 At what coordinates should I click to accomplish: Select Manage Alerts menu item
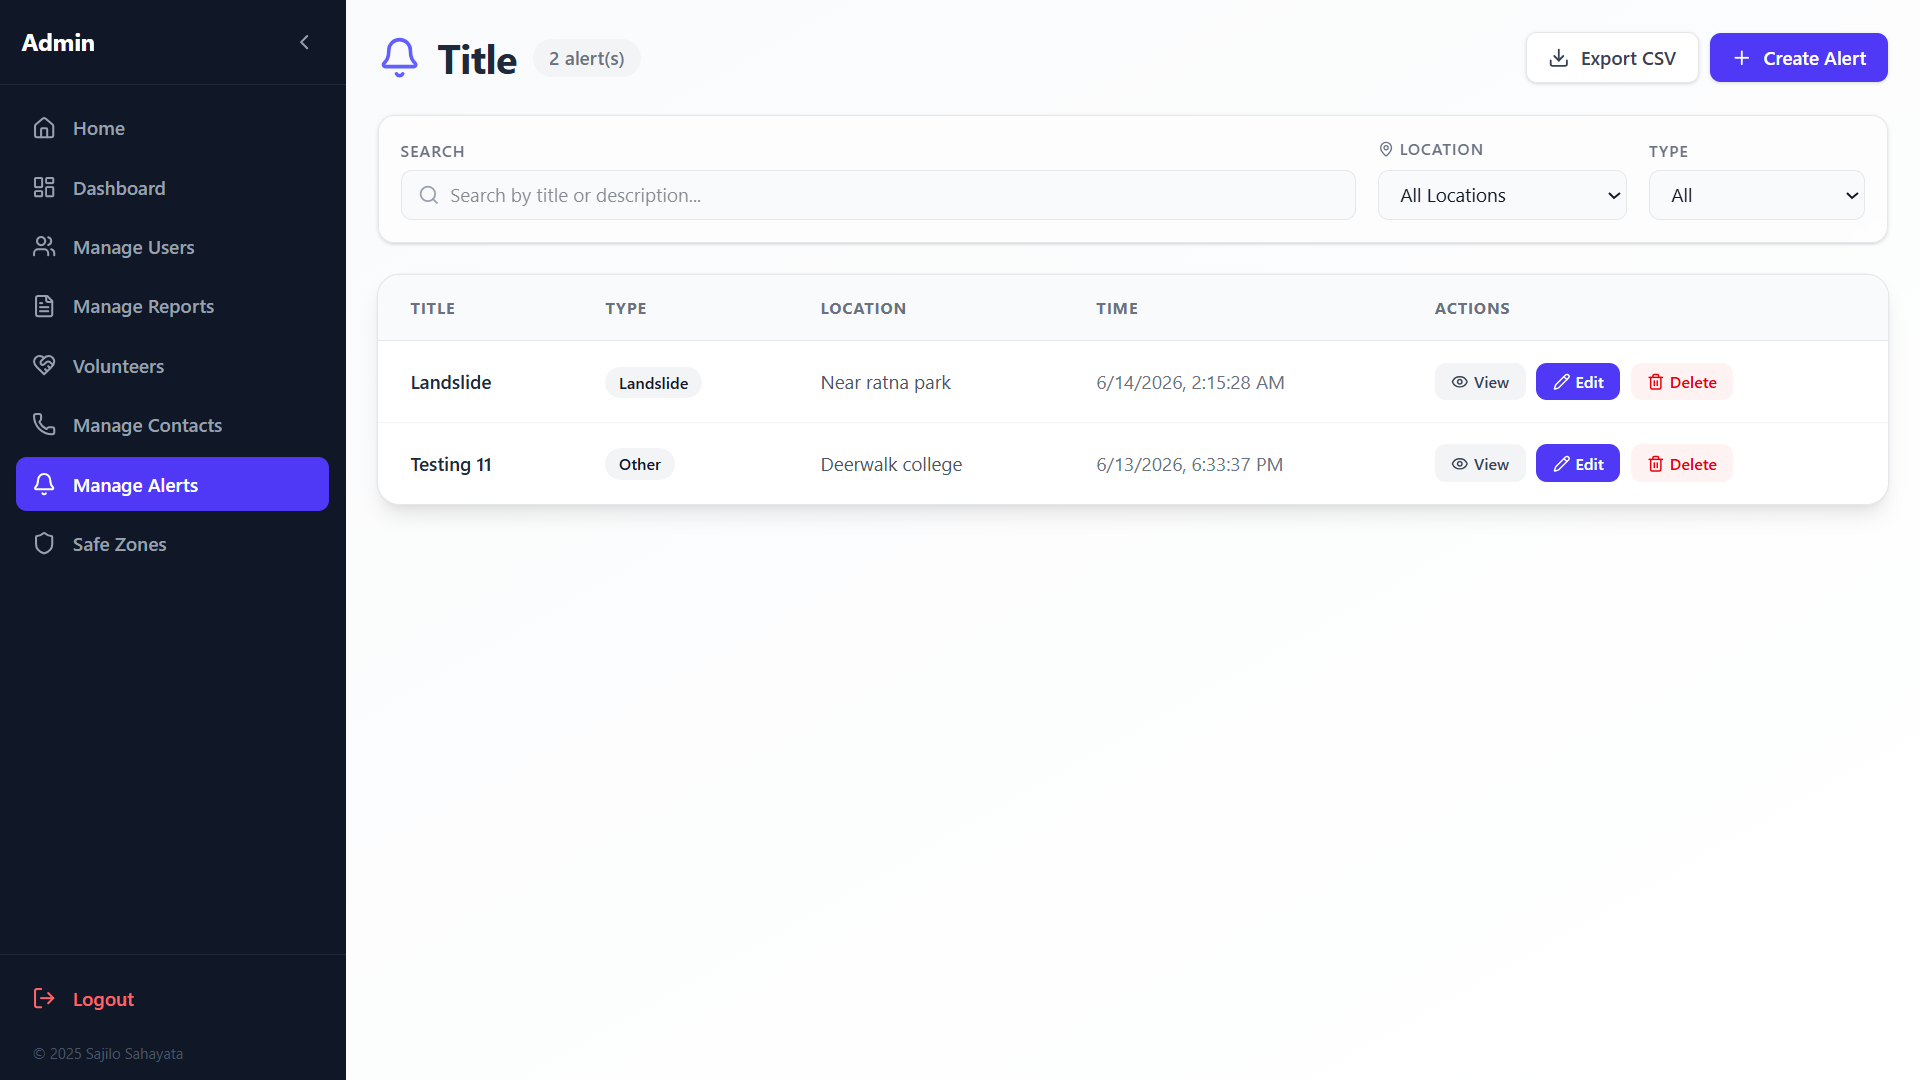pyautogui.click(x=172, y=484)
